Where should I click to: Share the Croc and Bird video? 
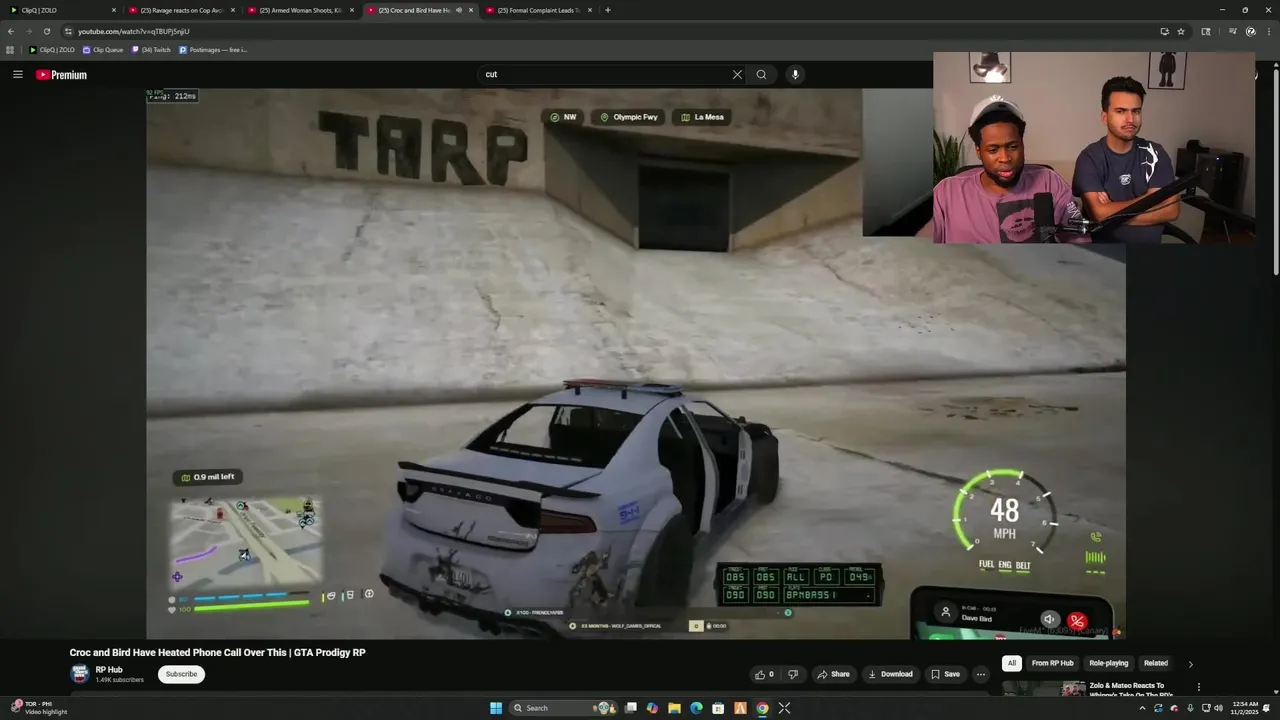click(833, 674)
